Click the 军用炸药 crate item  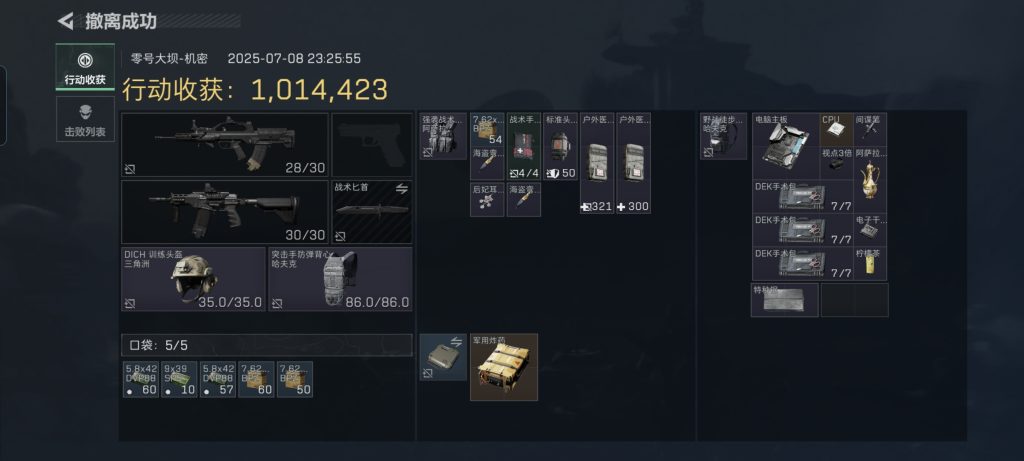coord(504,367)
